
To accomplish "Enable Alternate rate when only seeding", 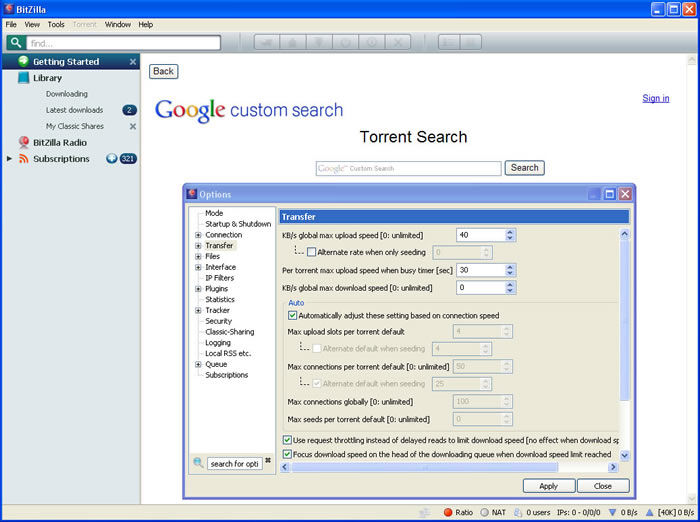I will pyautogui.click(x=312, y=252).
